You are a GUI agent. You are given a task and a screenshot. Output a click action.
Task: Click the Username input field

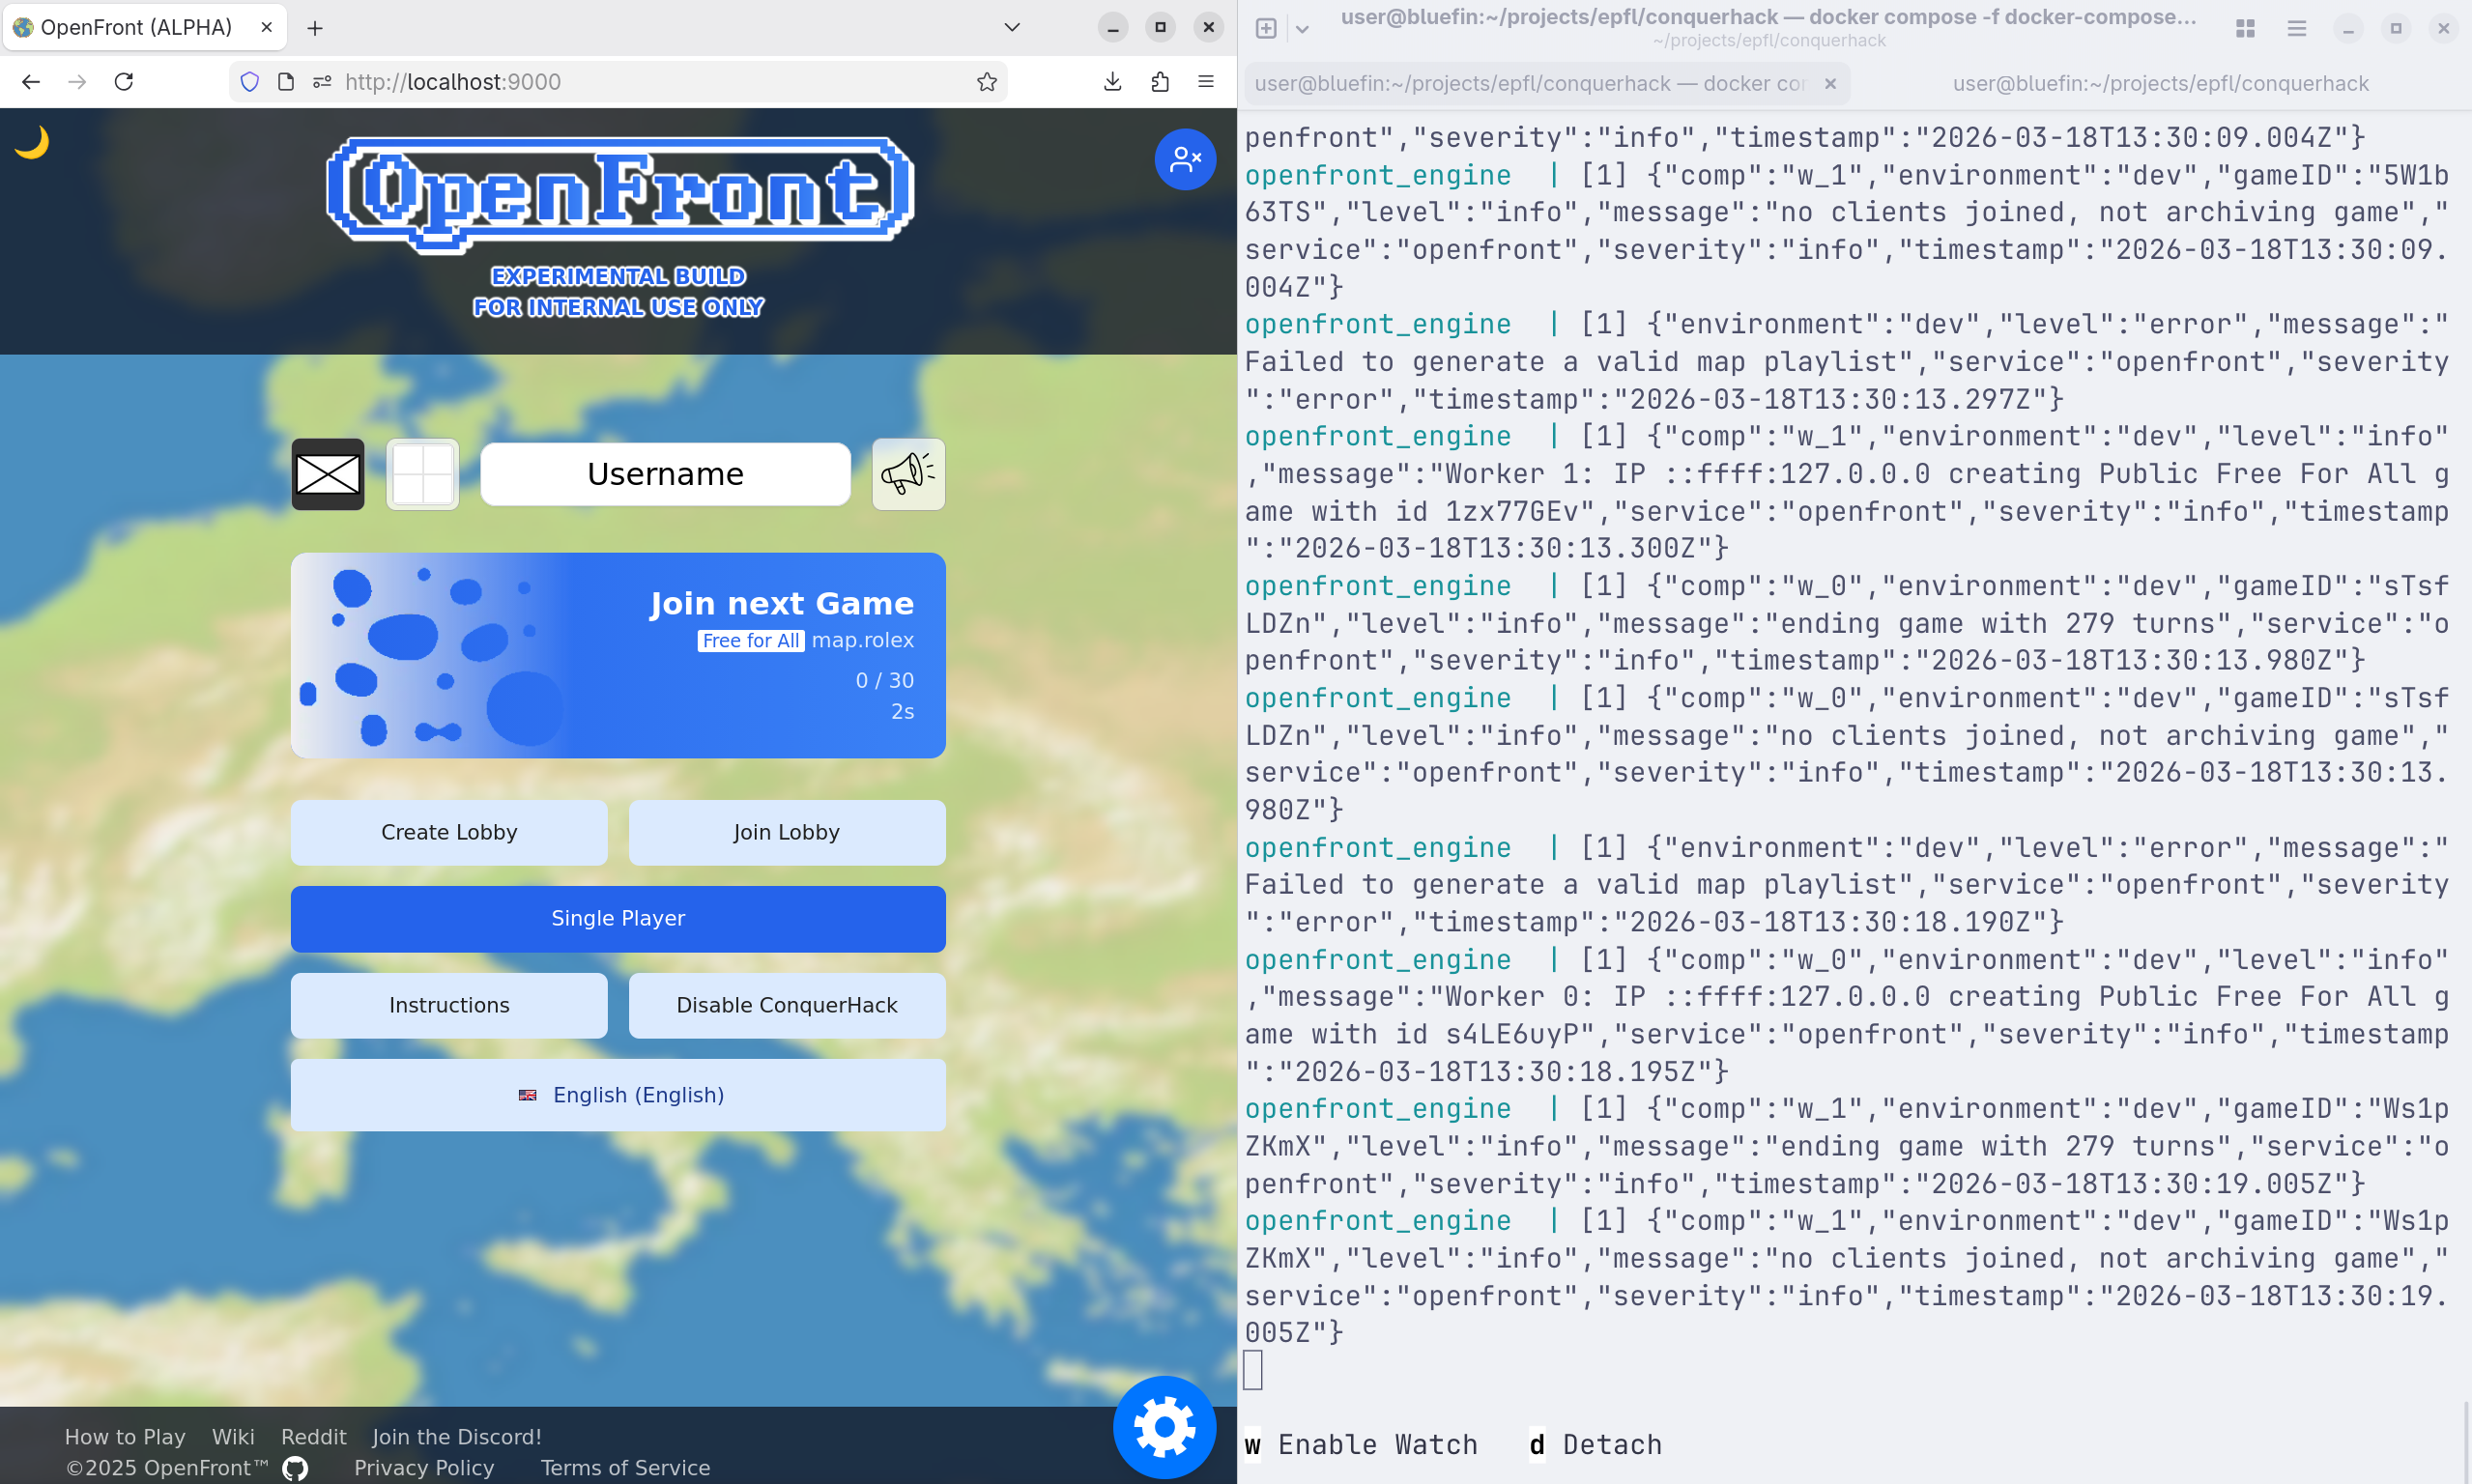point(666,474)
